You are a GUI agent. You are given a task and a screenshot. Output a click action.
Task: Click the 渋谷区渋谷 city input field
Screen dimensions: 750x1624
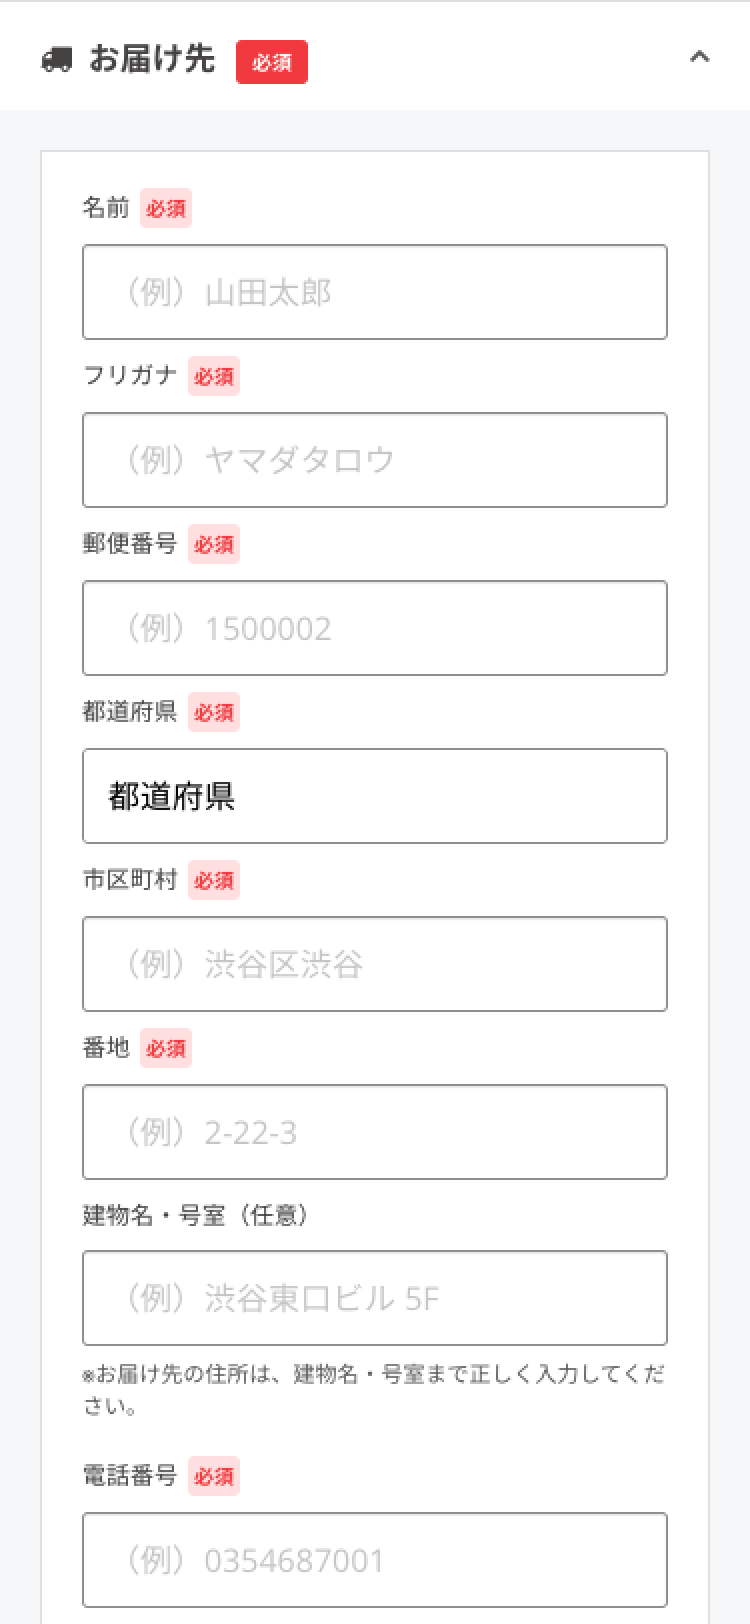pos(375,964)
